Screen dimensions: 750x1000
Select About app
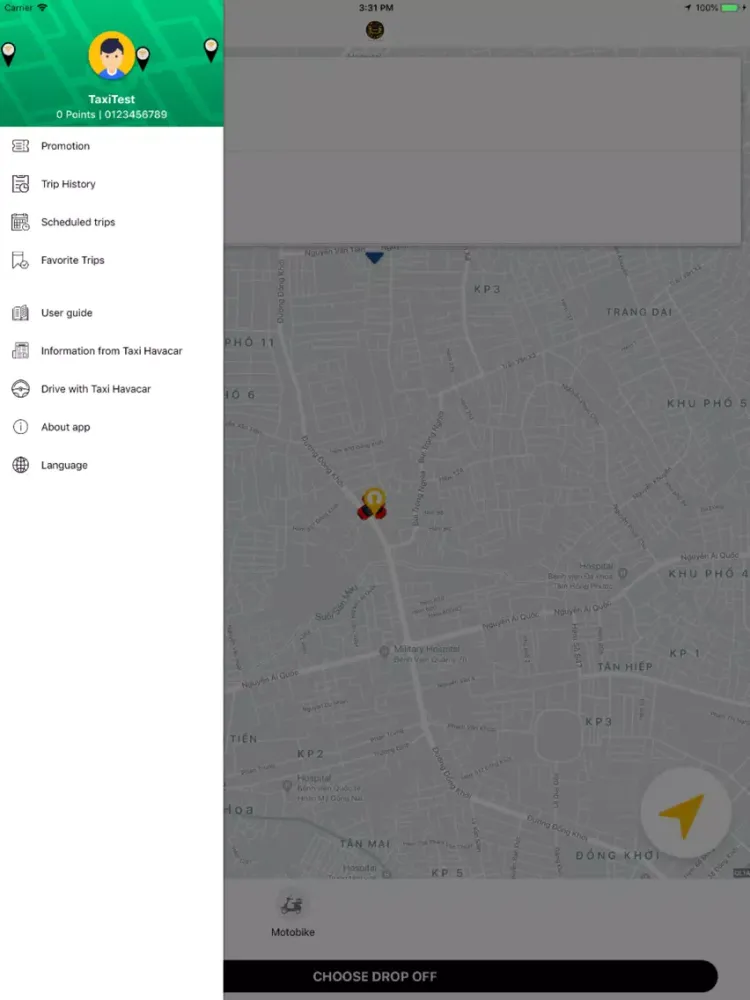(x=112, y=427)
